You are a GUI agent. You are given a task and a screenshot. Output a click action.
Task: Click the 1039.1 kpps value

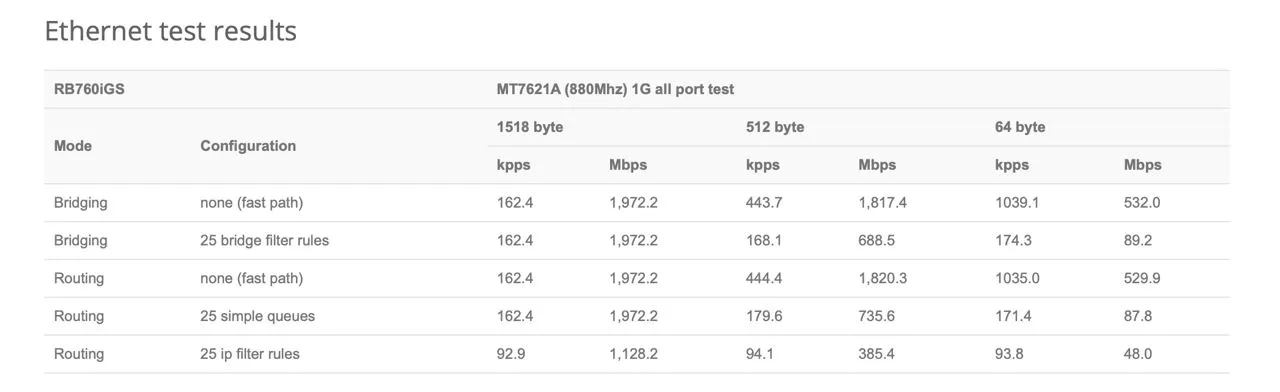point(1017,203)
